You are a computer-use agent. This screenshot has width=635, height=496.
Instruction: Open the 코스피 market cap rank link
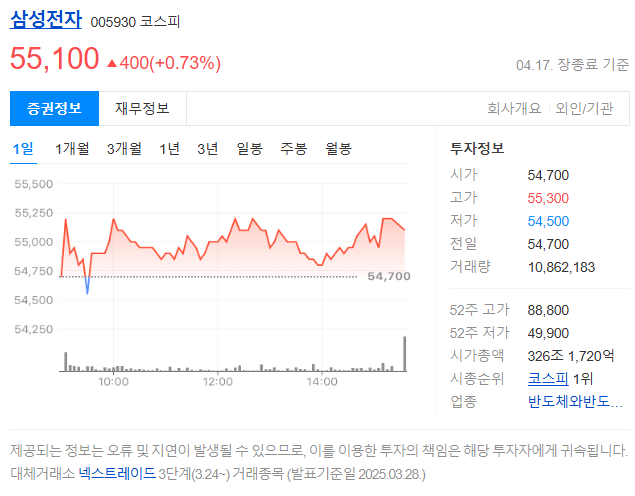[548, 379]
